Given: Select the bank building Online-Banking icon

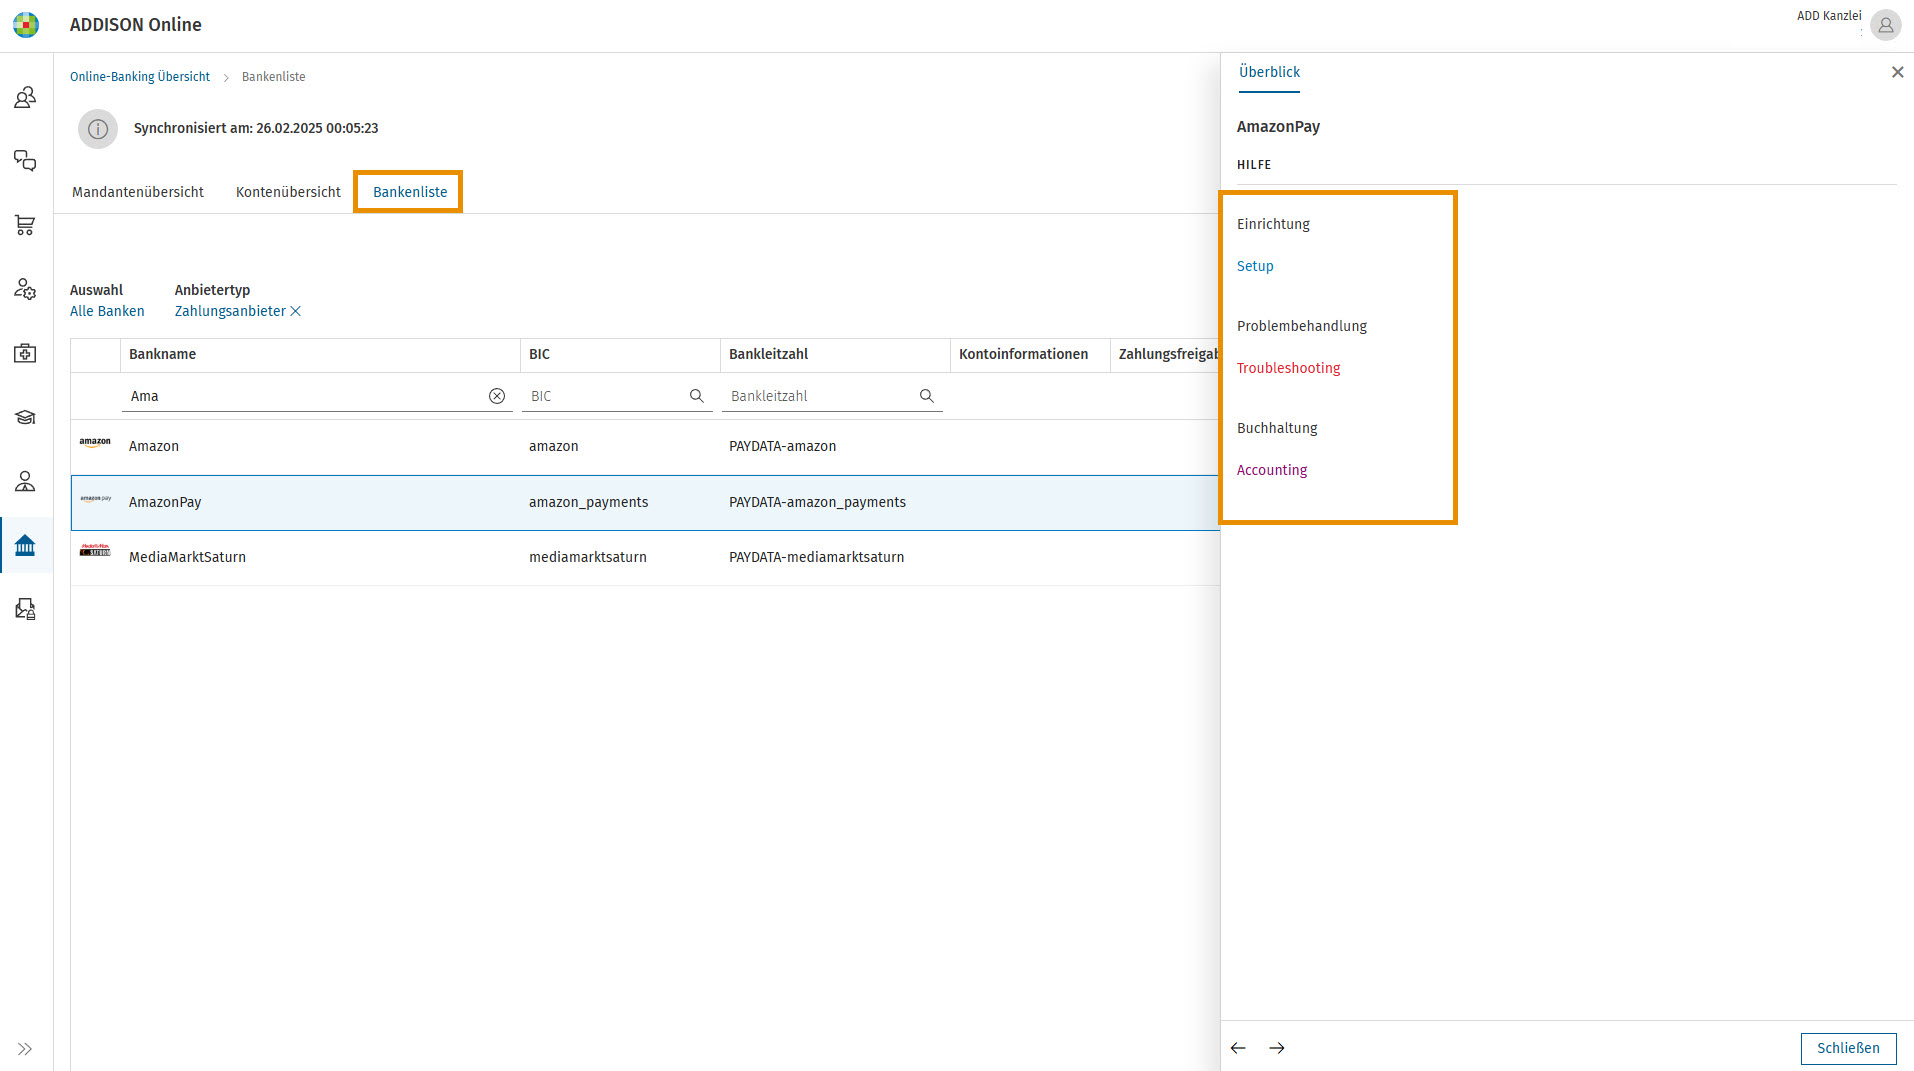Looking at the screenshot, I should [25, 545].
